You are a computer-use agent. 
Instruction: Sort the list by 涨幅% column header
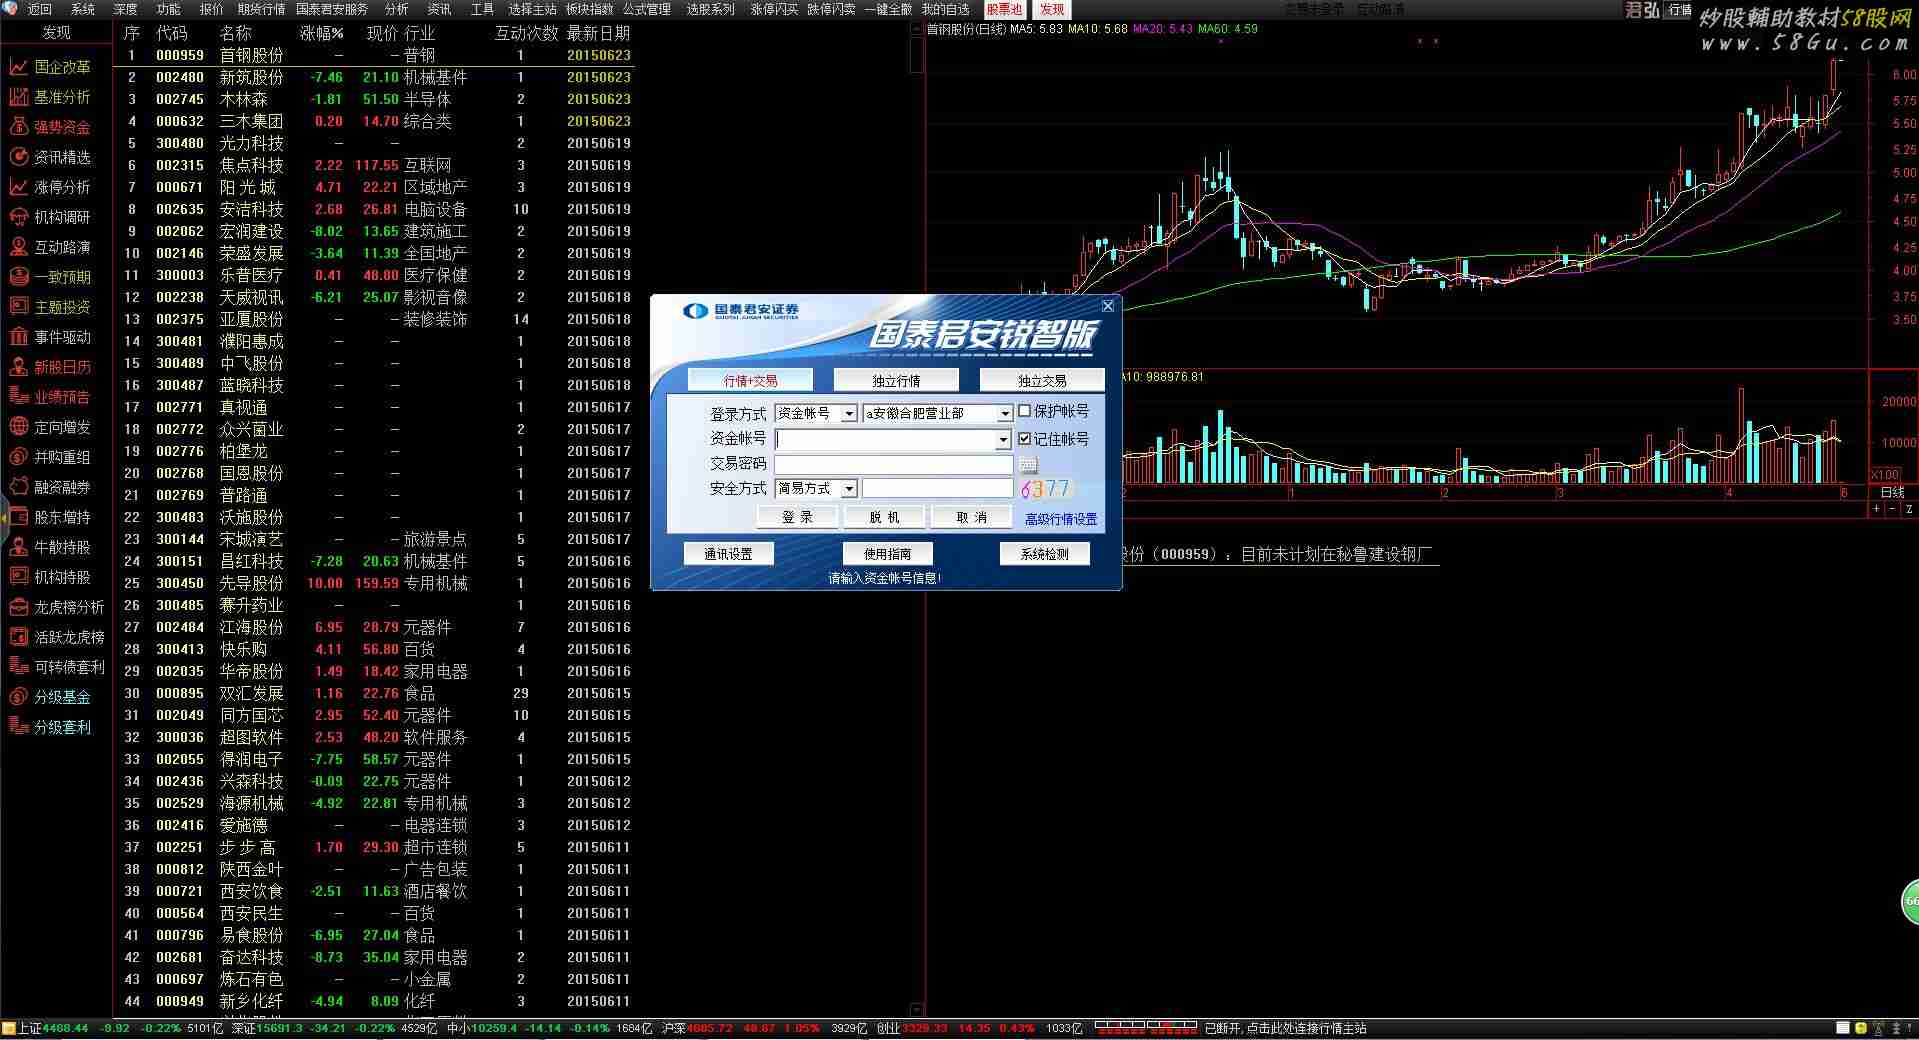click(x=321, y=33)
